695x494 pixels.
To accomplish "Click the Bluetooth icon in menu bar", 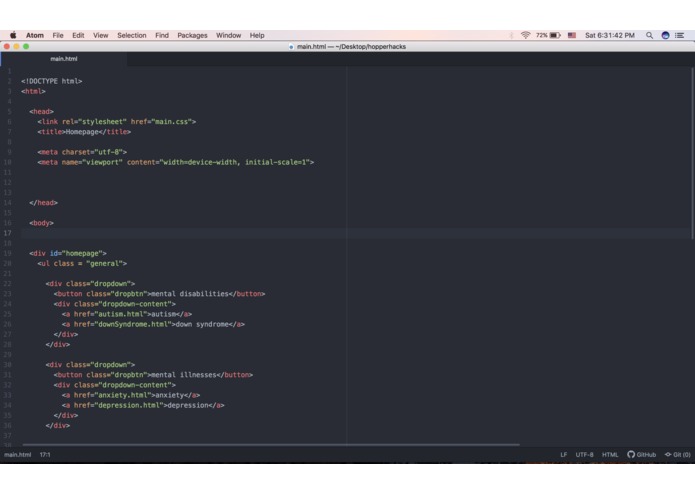I will [511, 35].
